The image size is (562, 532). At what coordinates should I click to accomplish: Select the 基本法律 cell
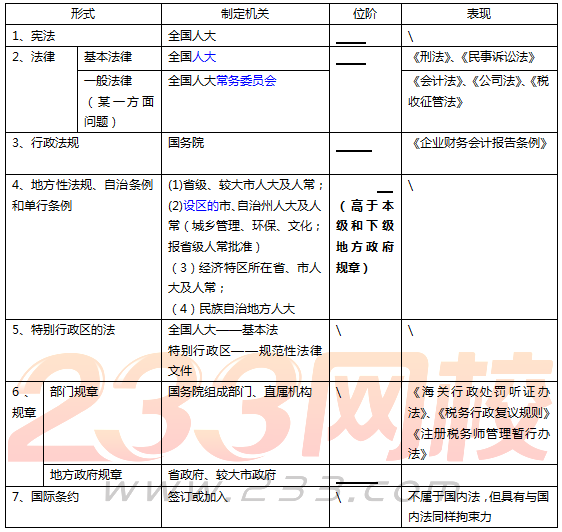click(x=119, y=58)
